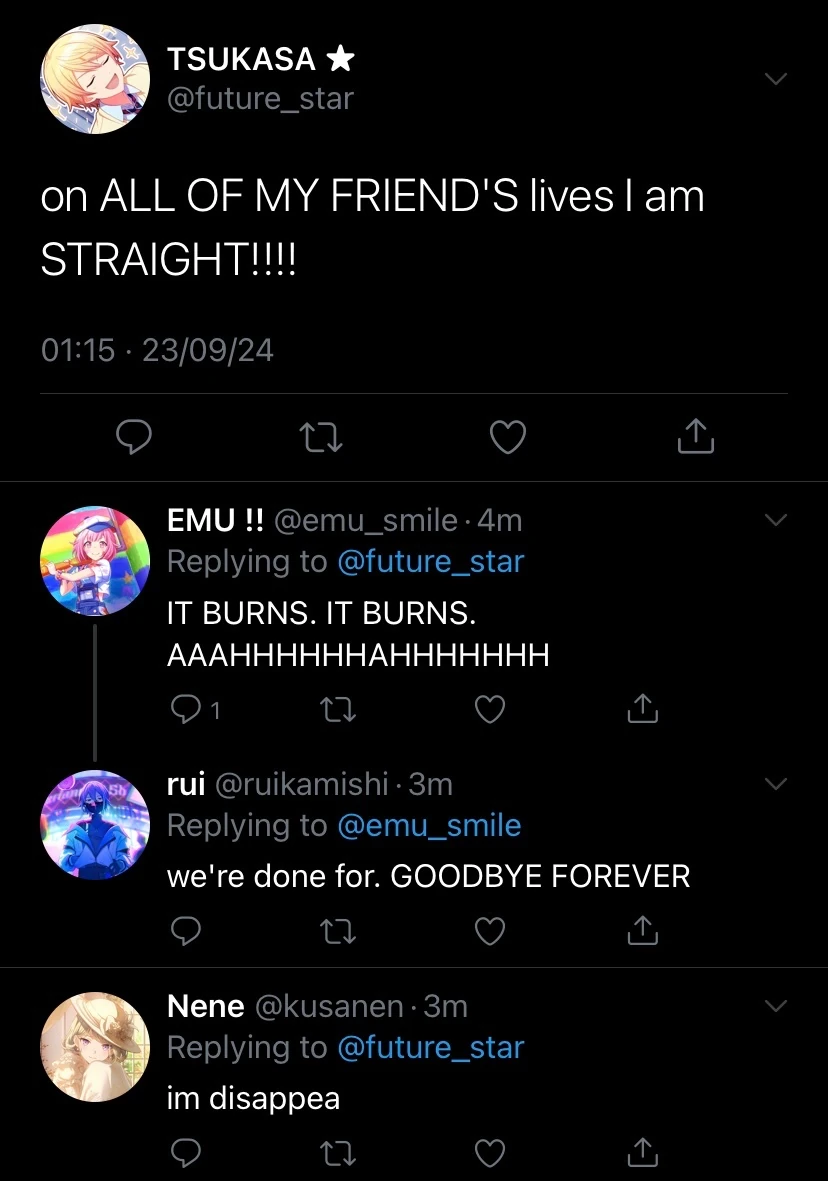The image size is (828, 1181).
Task: Reply to TSUKASA's main tweet
Action: [134, 437]
